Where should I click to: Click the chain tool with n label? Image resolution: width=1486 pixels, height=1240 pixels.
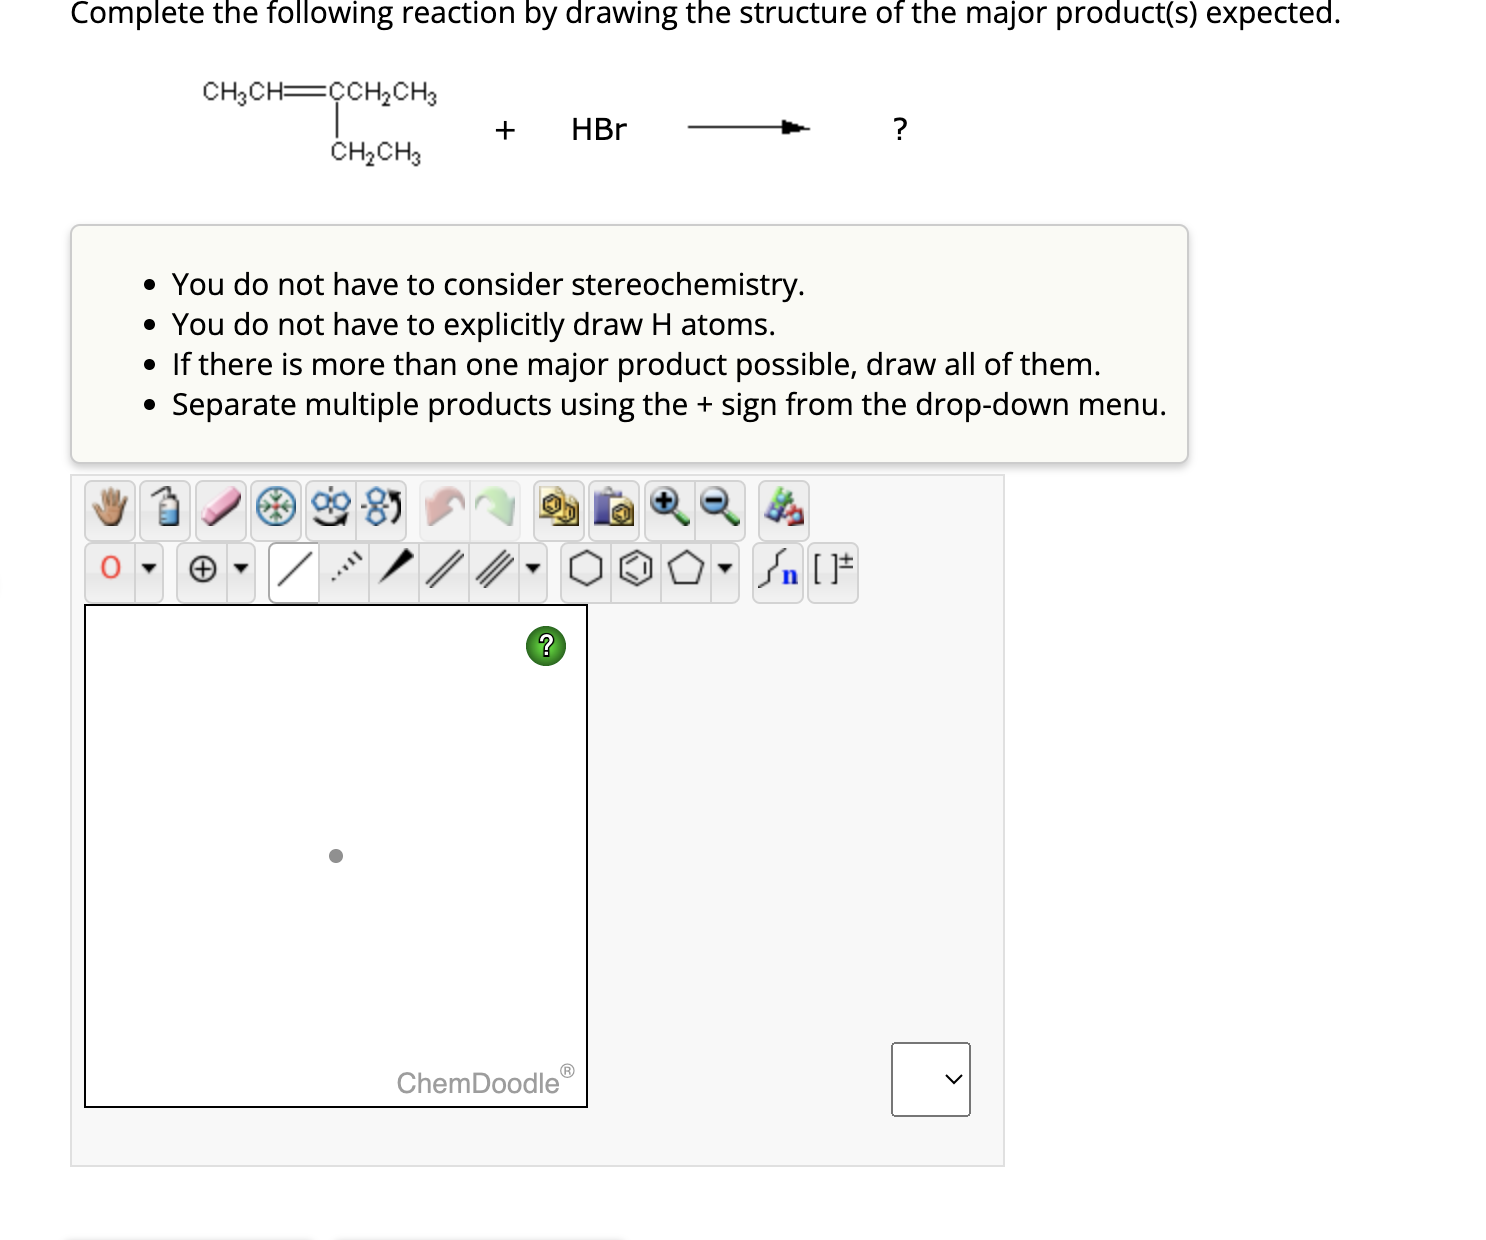pos(778,571)
